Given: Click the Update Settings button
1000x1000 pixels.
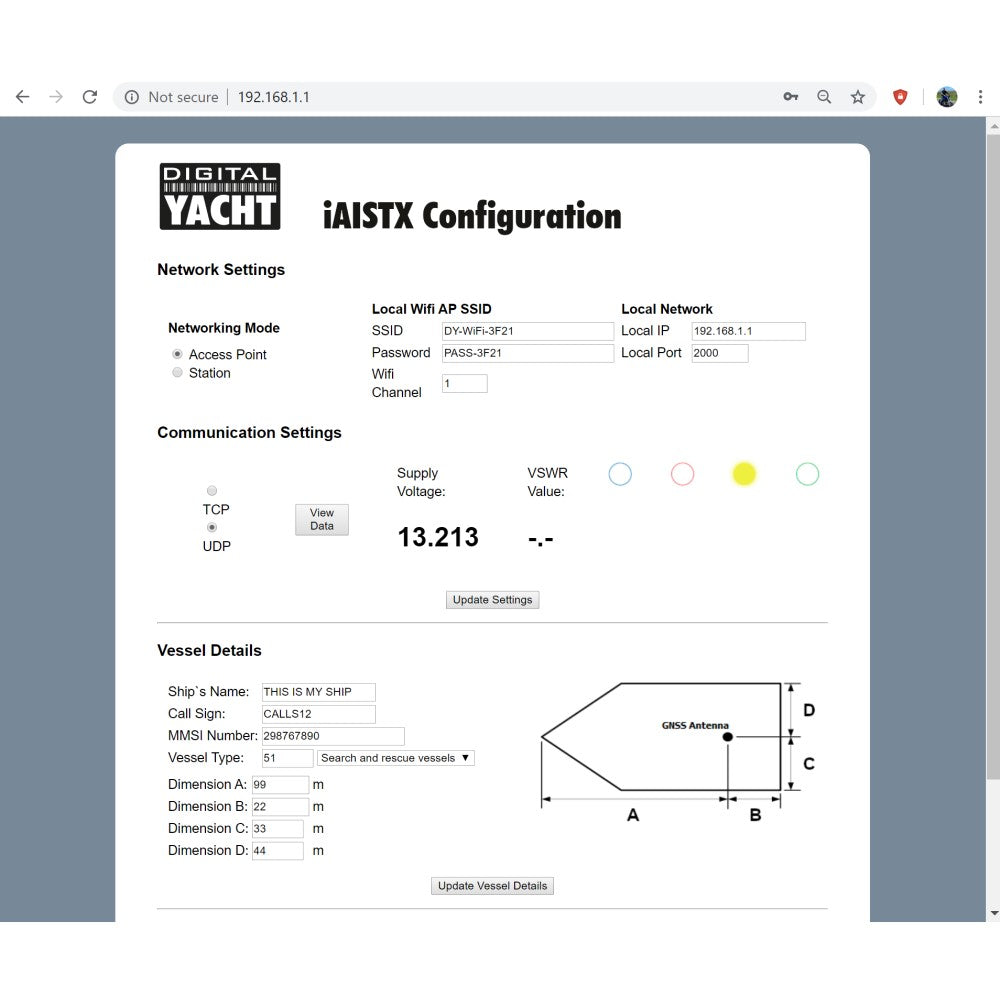Looking at the screenshot, I should [x=492, y=600].
